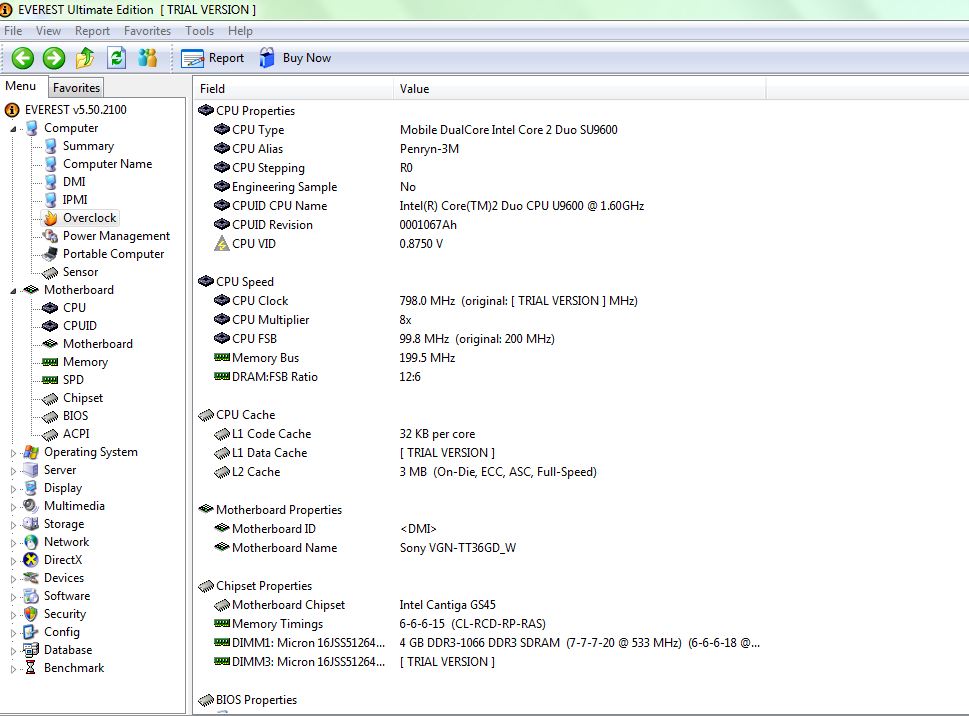Select the Memory module icon
The image size is (969, 716).
coord(50,362)
